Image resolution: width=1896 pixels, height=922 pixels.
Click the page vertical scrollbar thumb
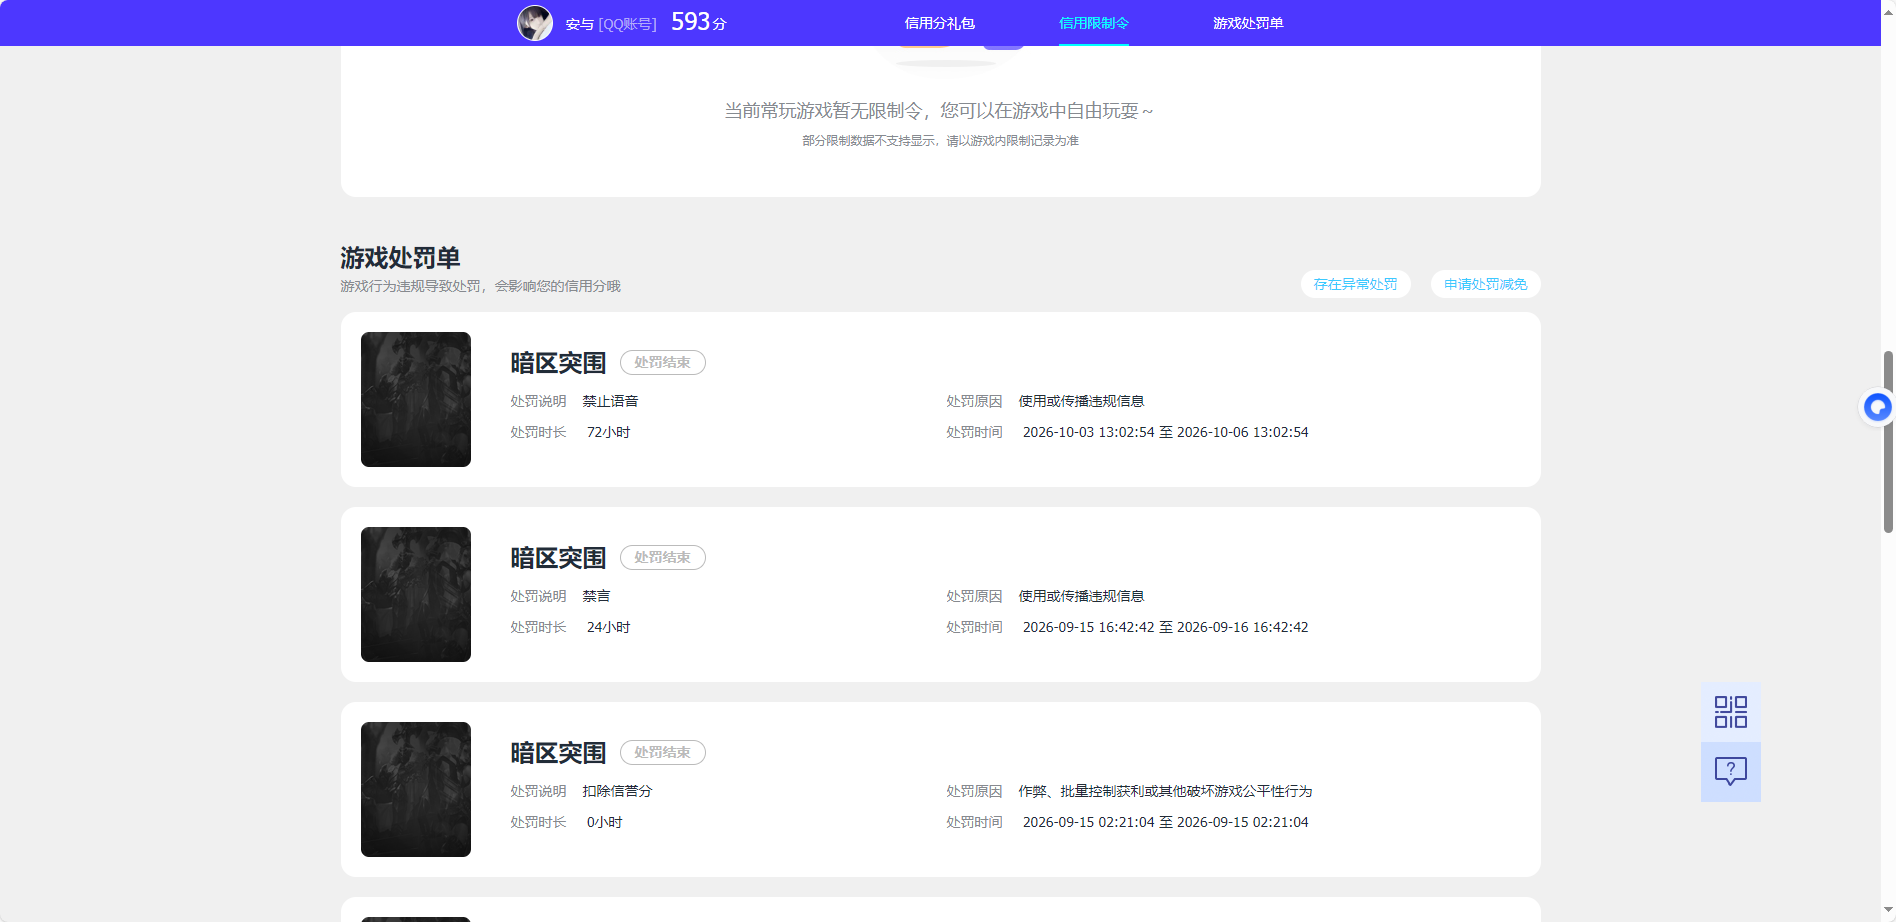(x=1888, y=441)
